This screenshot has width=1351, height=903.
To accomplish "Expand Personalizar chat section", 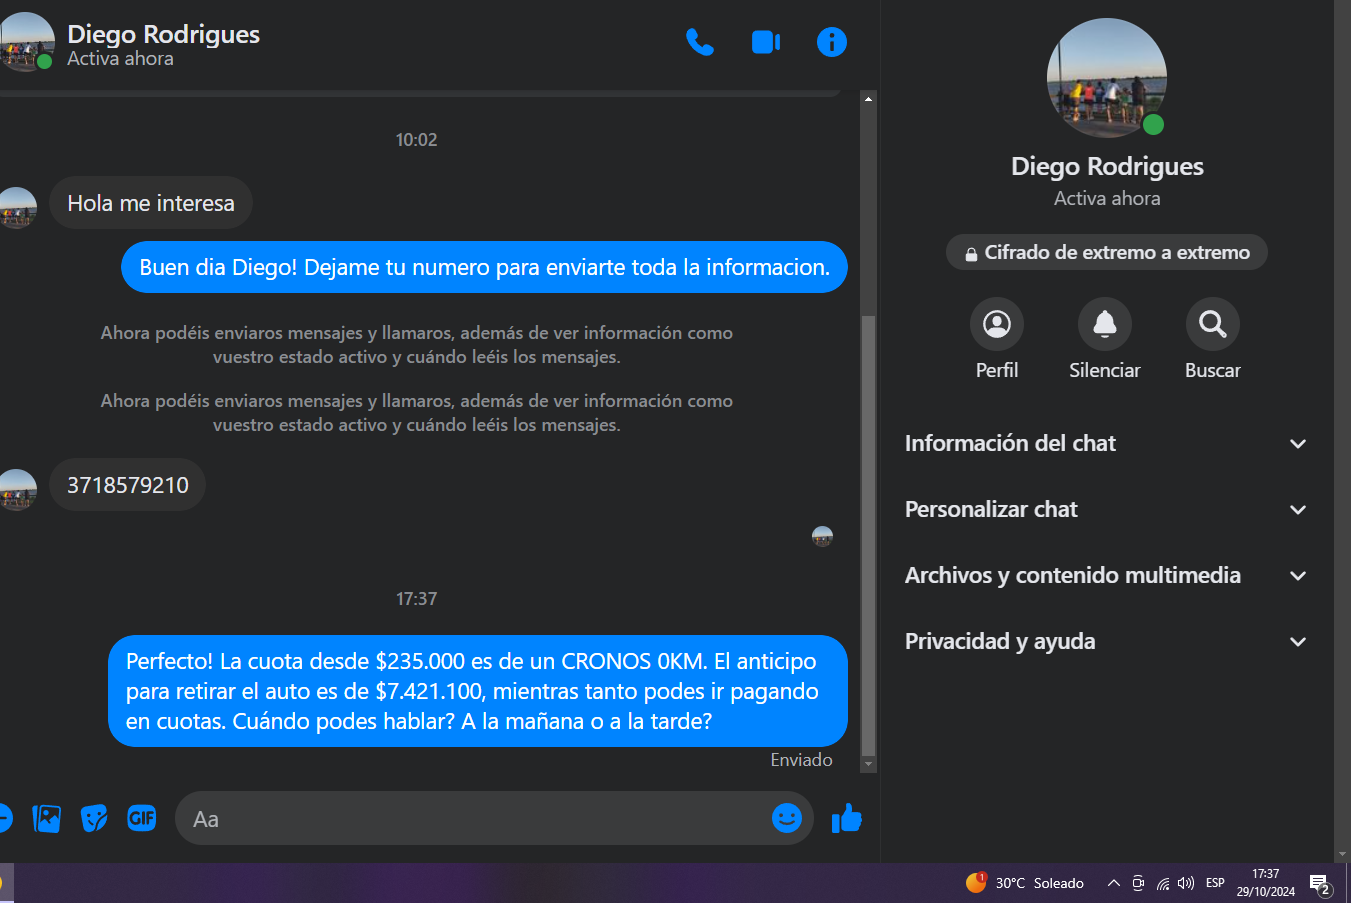I will [1106, 510].
